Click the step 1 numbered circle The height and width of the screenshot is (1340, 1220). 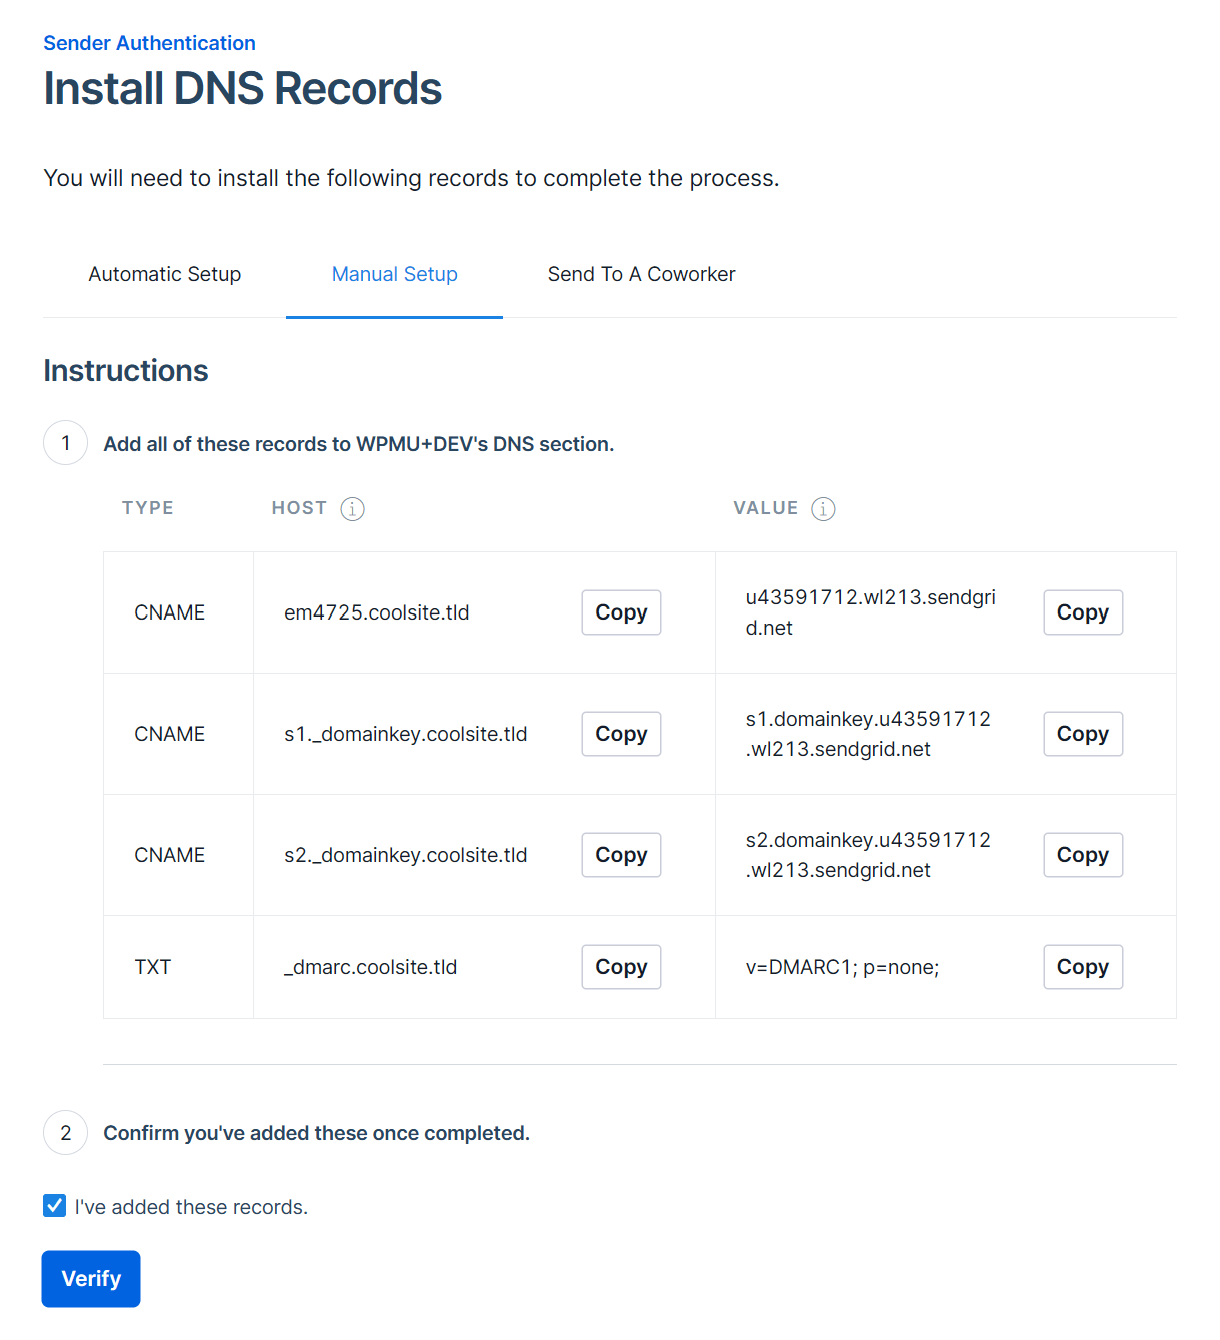[x=65, y=442]
